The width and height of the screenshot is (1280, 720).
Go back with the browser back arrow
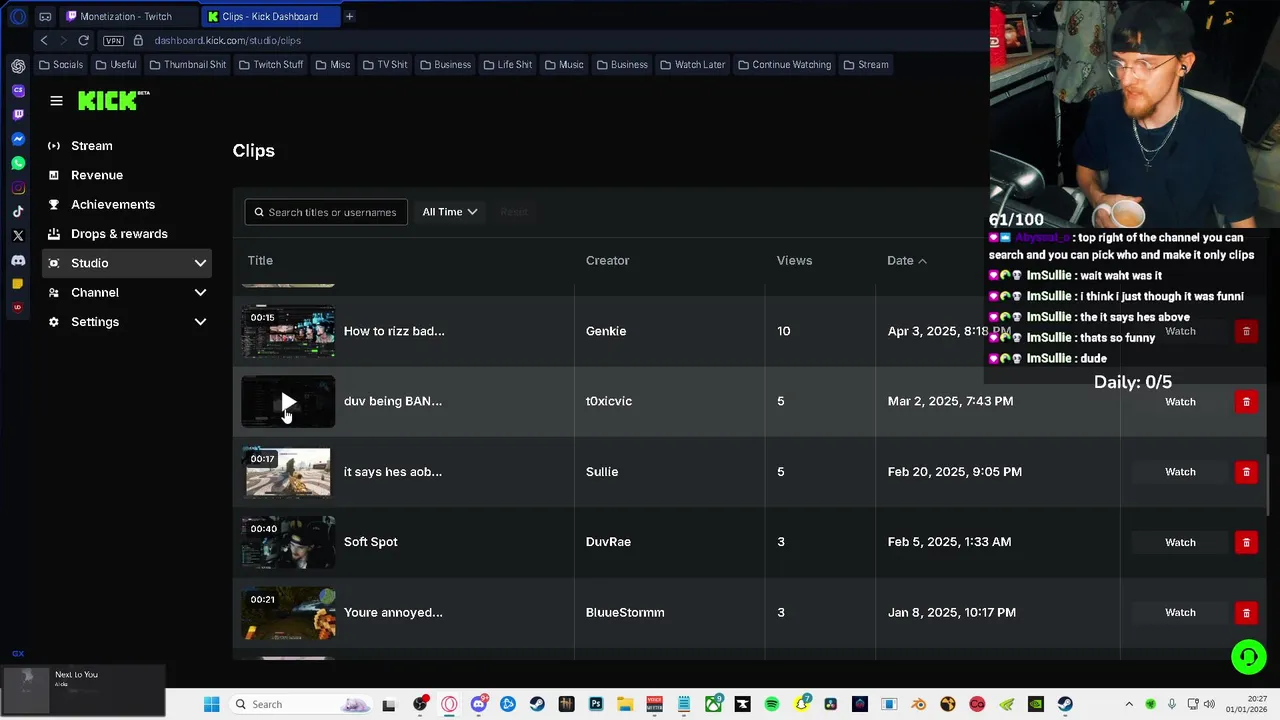(44, 40)
